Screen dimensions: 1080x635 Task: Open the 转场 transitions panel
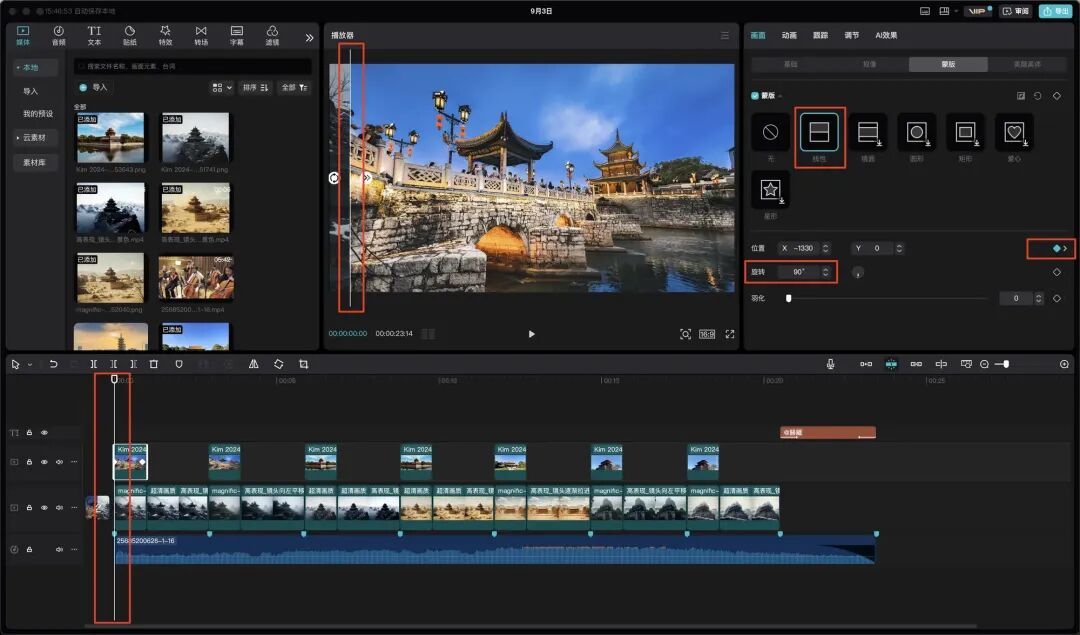click(200, 35)
